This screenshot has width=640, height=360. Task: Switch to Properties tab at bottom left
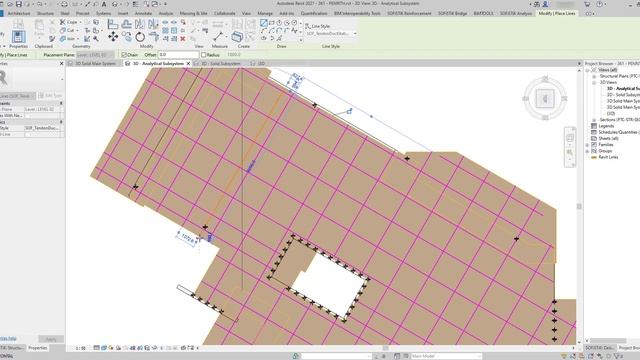(x=38, y=348)
